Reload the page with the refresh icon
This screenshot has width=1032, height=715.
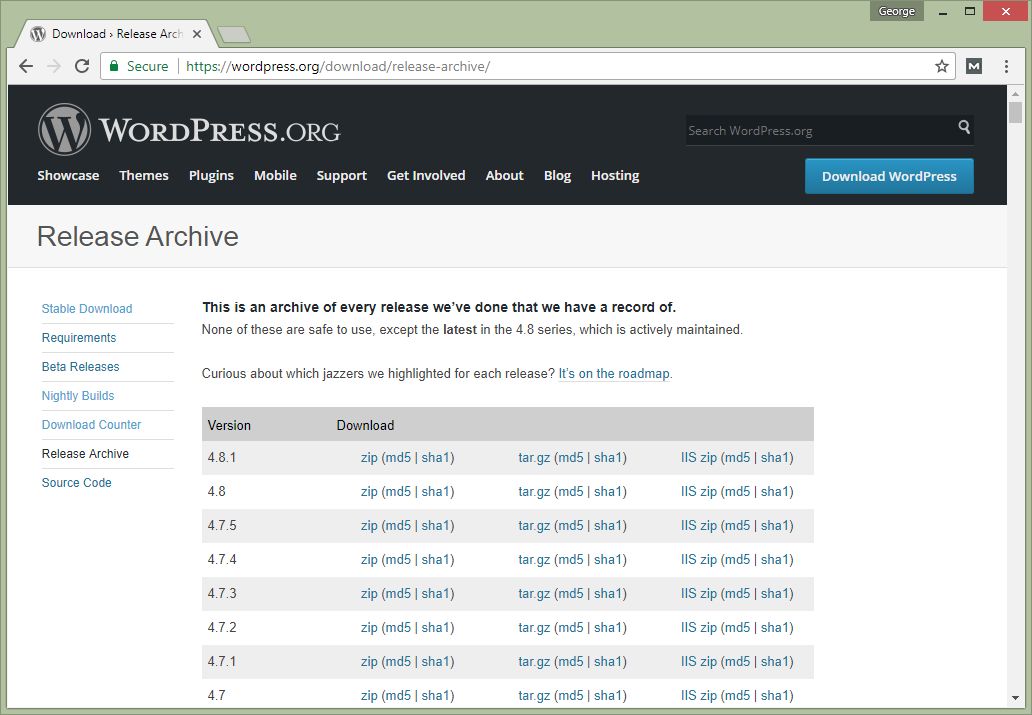pyautogui.click(x=82, y=66)
